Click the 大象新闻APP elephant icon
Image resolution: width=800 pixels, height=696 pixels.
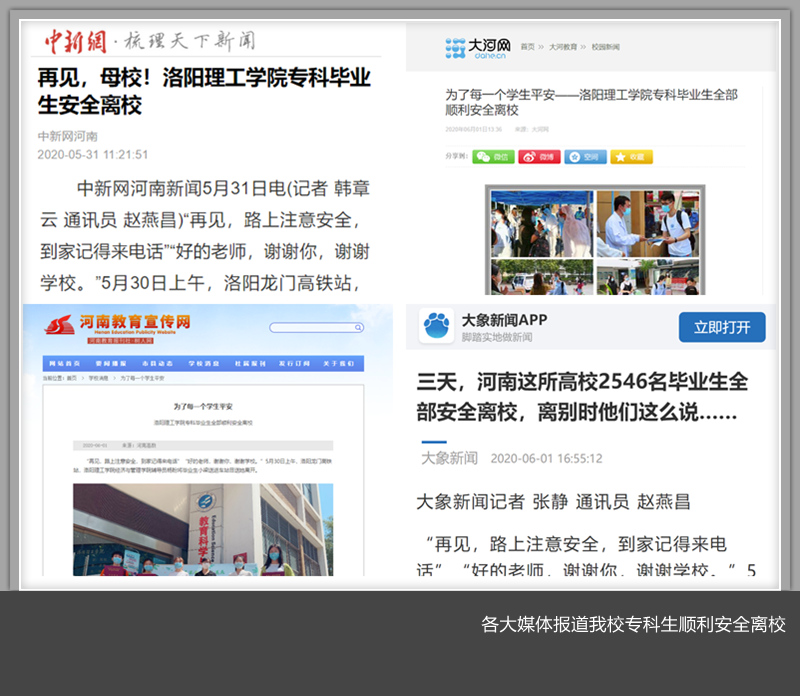tap(436, 326)
